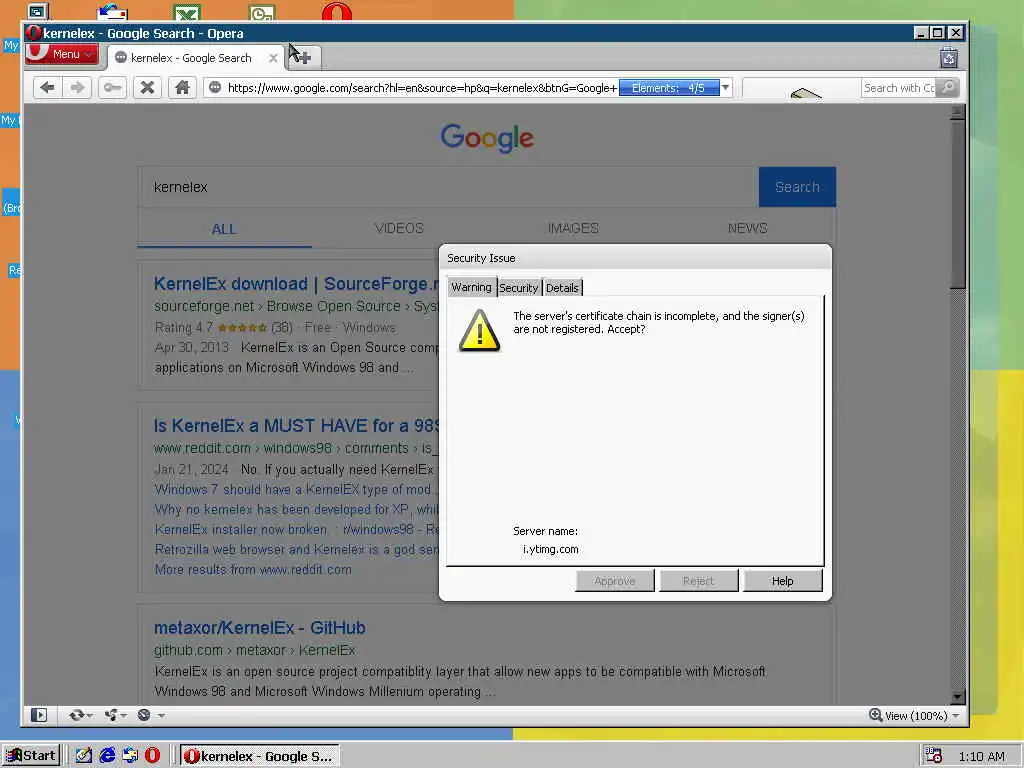Click the Search with field
This screenshot has width=1024, height=768.
tap(899, 88)
